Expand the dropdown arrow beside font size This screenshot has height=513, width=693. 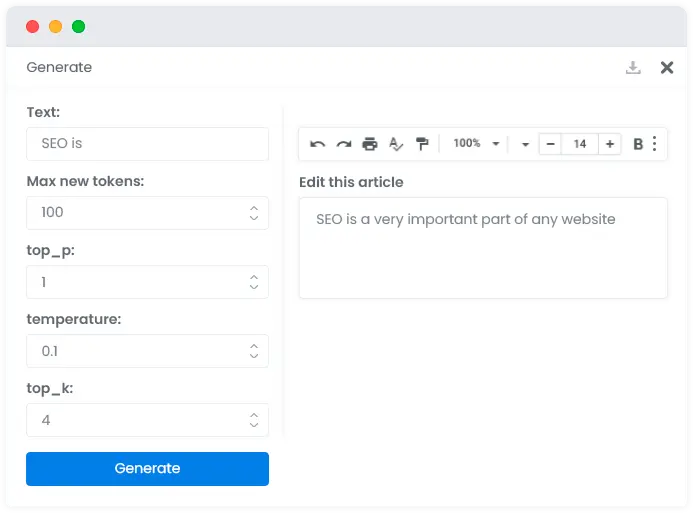coord(525,144)
